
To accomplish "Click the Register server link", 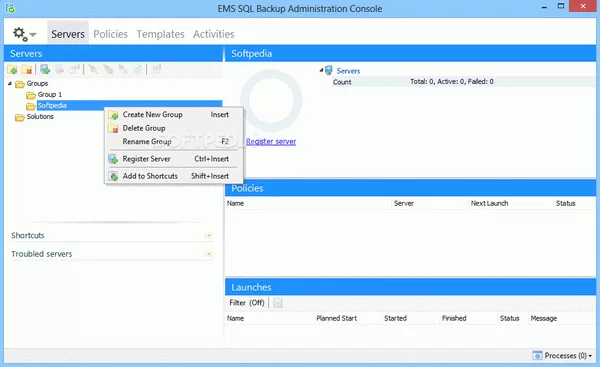I will 271,142.
